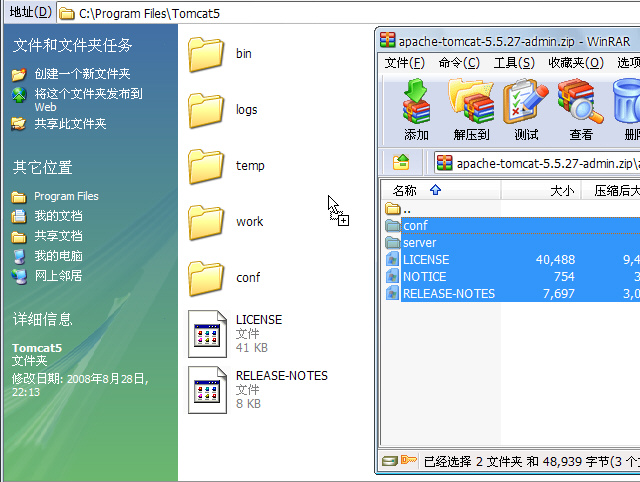Sort by 大小 column header in WinRAR

pos(541,190)
